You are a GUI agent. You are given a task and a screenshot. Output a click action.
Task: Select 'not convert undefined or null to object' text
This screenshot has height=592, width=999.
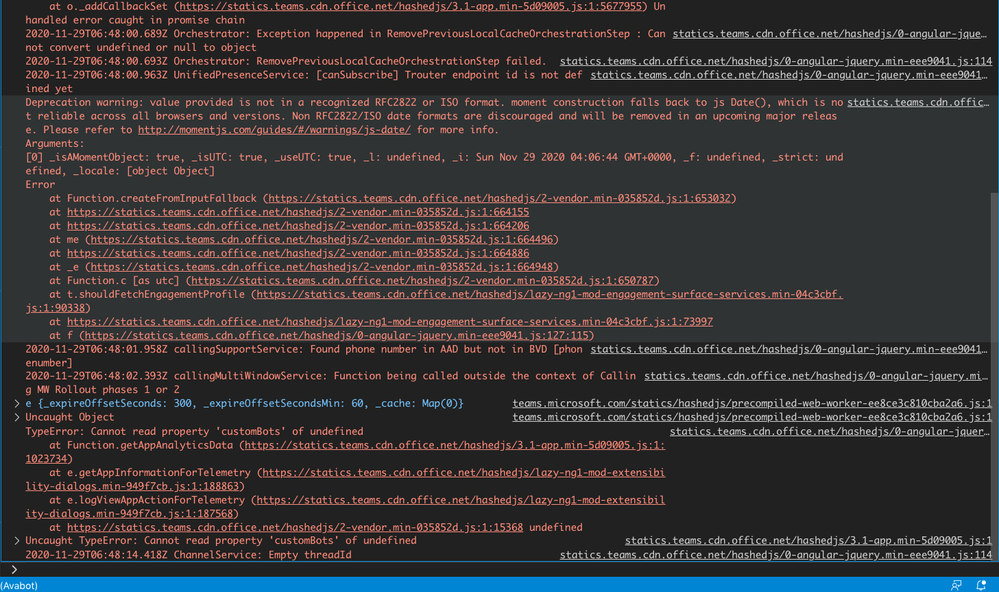[141, 48]
